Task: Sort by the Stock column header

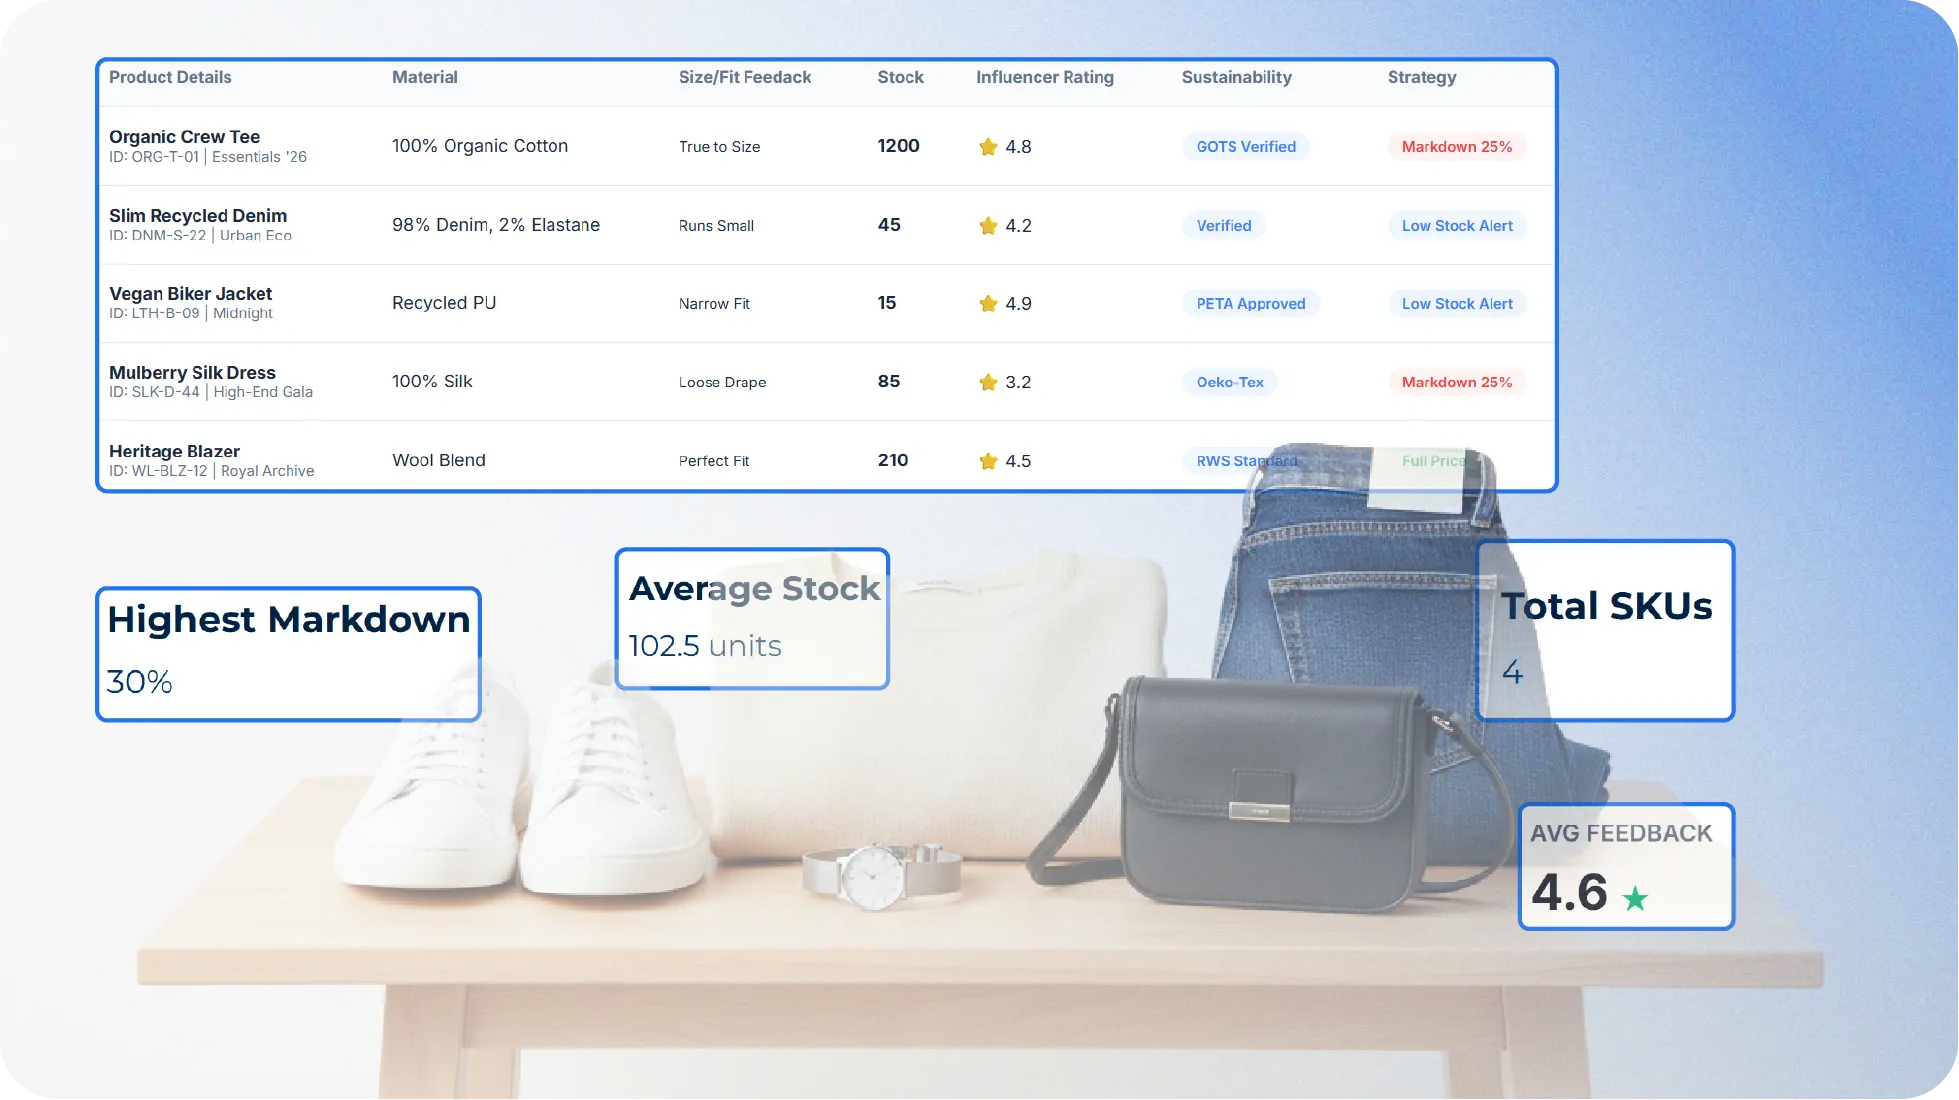Action: pos(900,77)
